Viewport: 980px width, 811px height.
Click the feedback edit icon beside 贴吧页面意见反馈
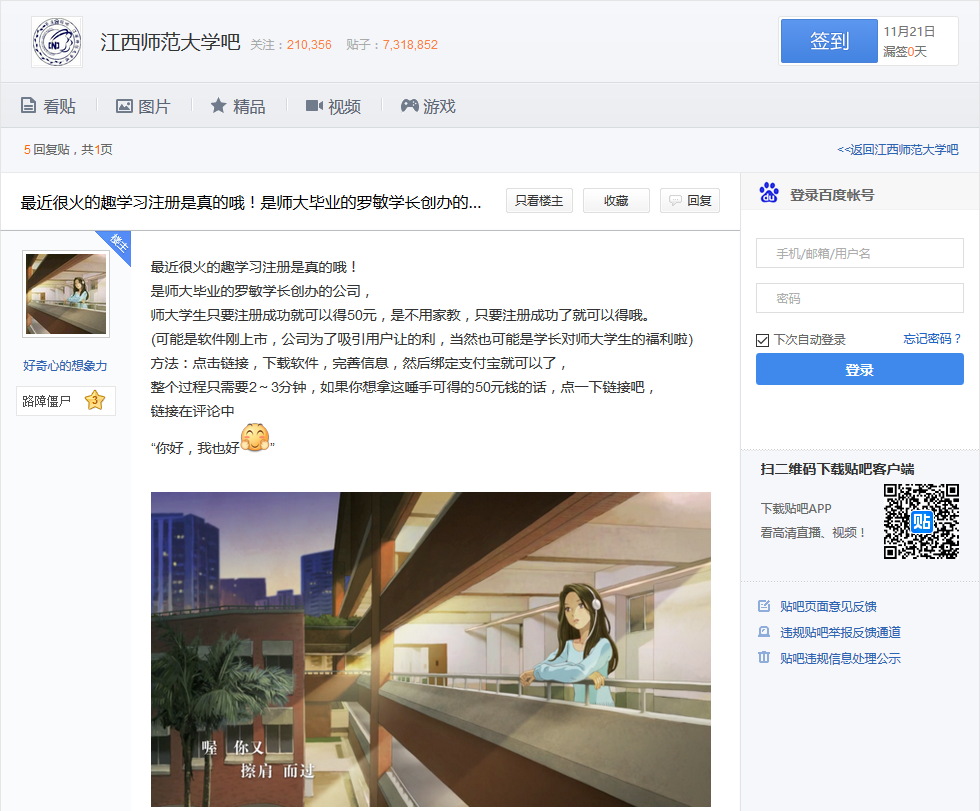tap(764, 606)
